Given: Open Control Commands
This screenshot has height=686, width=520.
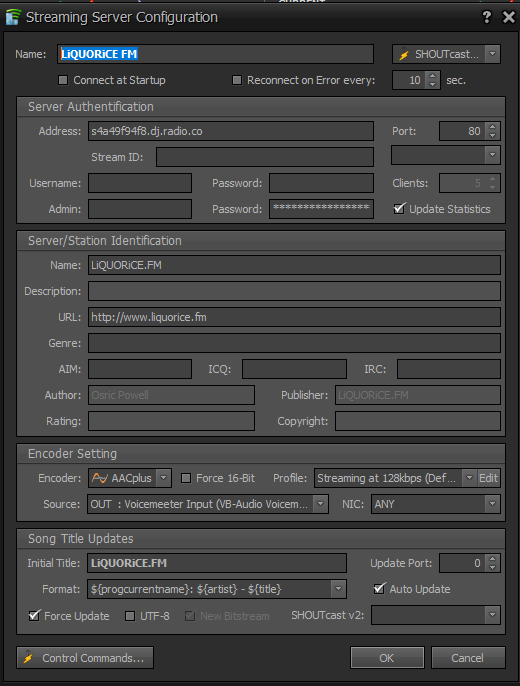Looking at the screenshot, I should (x=85, y=658).
